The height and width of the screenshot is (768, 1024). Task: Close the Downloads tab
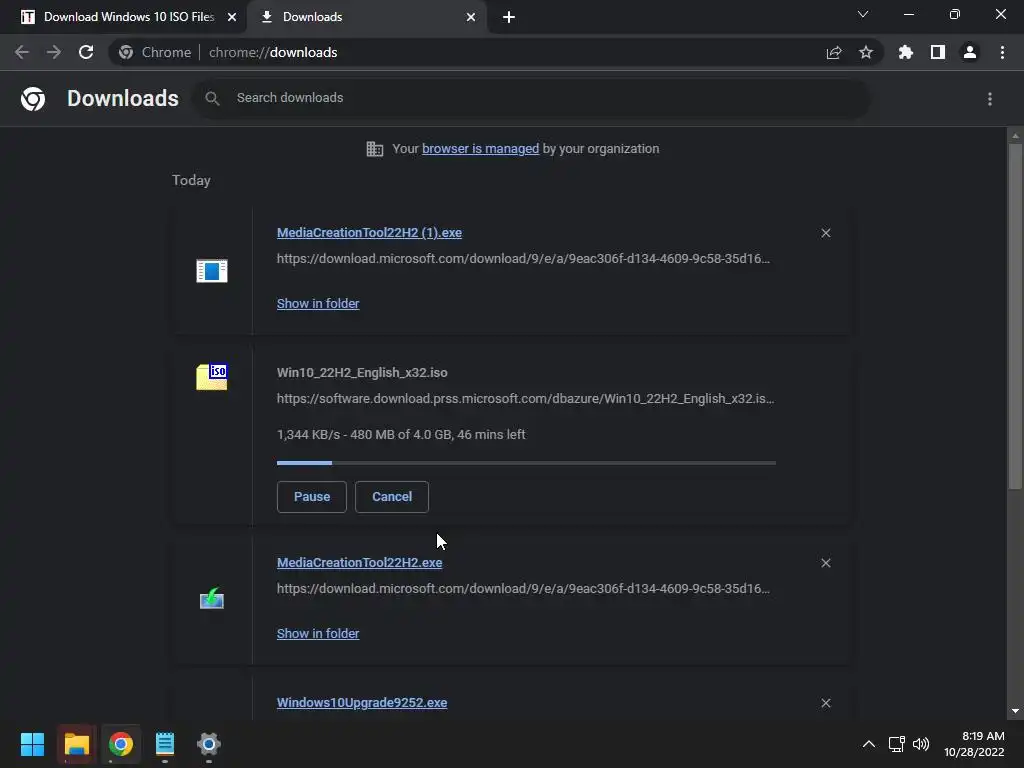(x=471, y=17)
